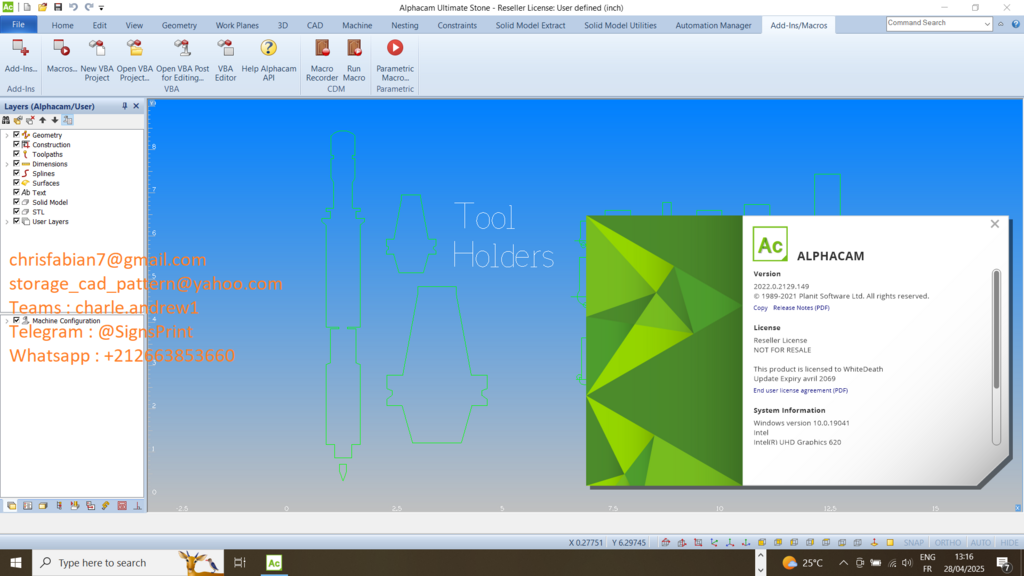Viewport: 1024px width, 576px height.
Task: Open quick access toolbar customize arrow
Action: [101, 8]
